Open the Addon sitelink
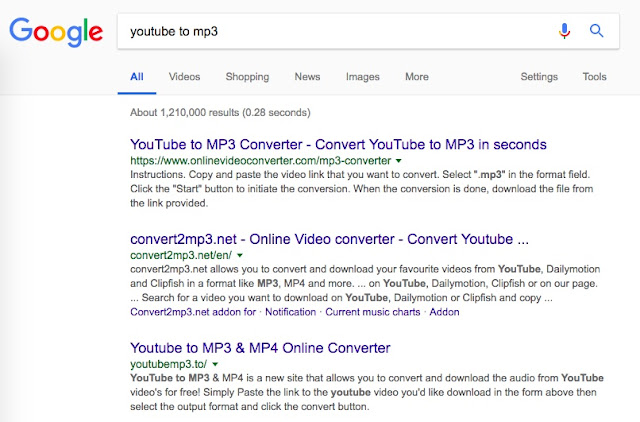 [x=444, y=312]
